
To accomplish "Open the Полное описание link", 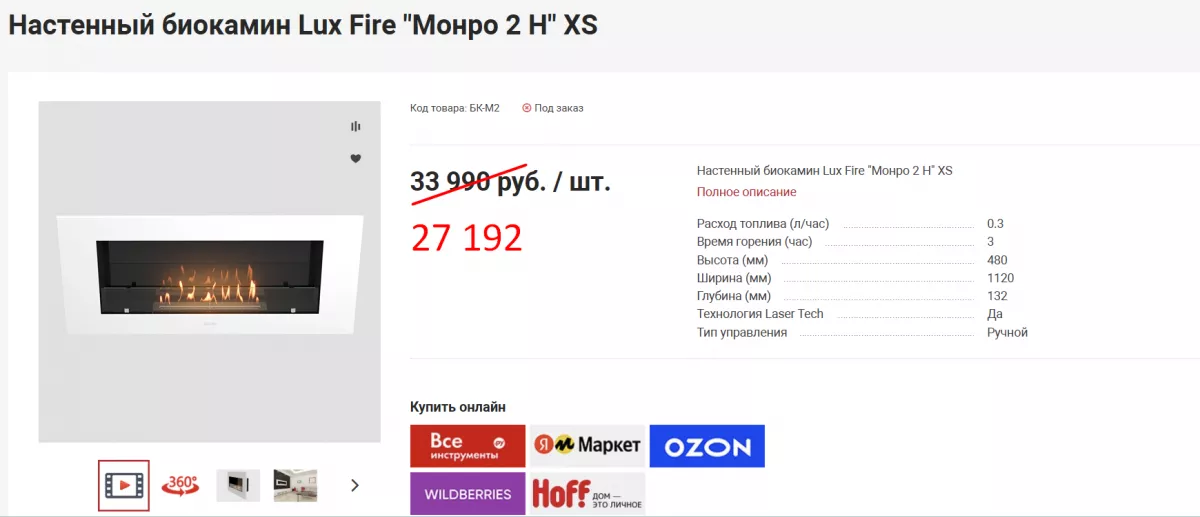I will click(746, 192).
